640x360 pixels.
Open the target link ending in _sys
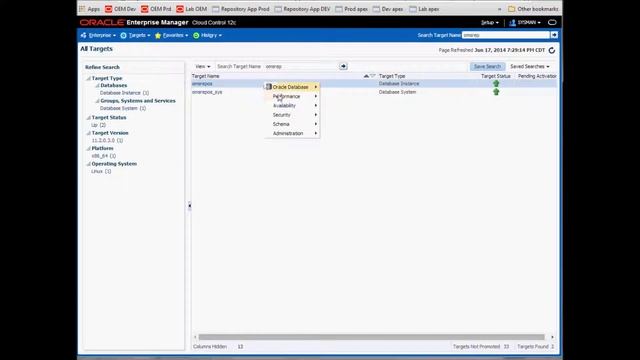pyautogui.click(x=207, y=92)
